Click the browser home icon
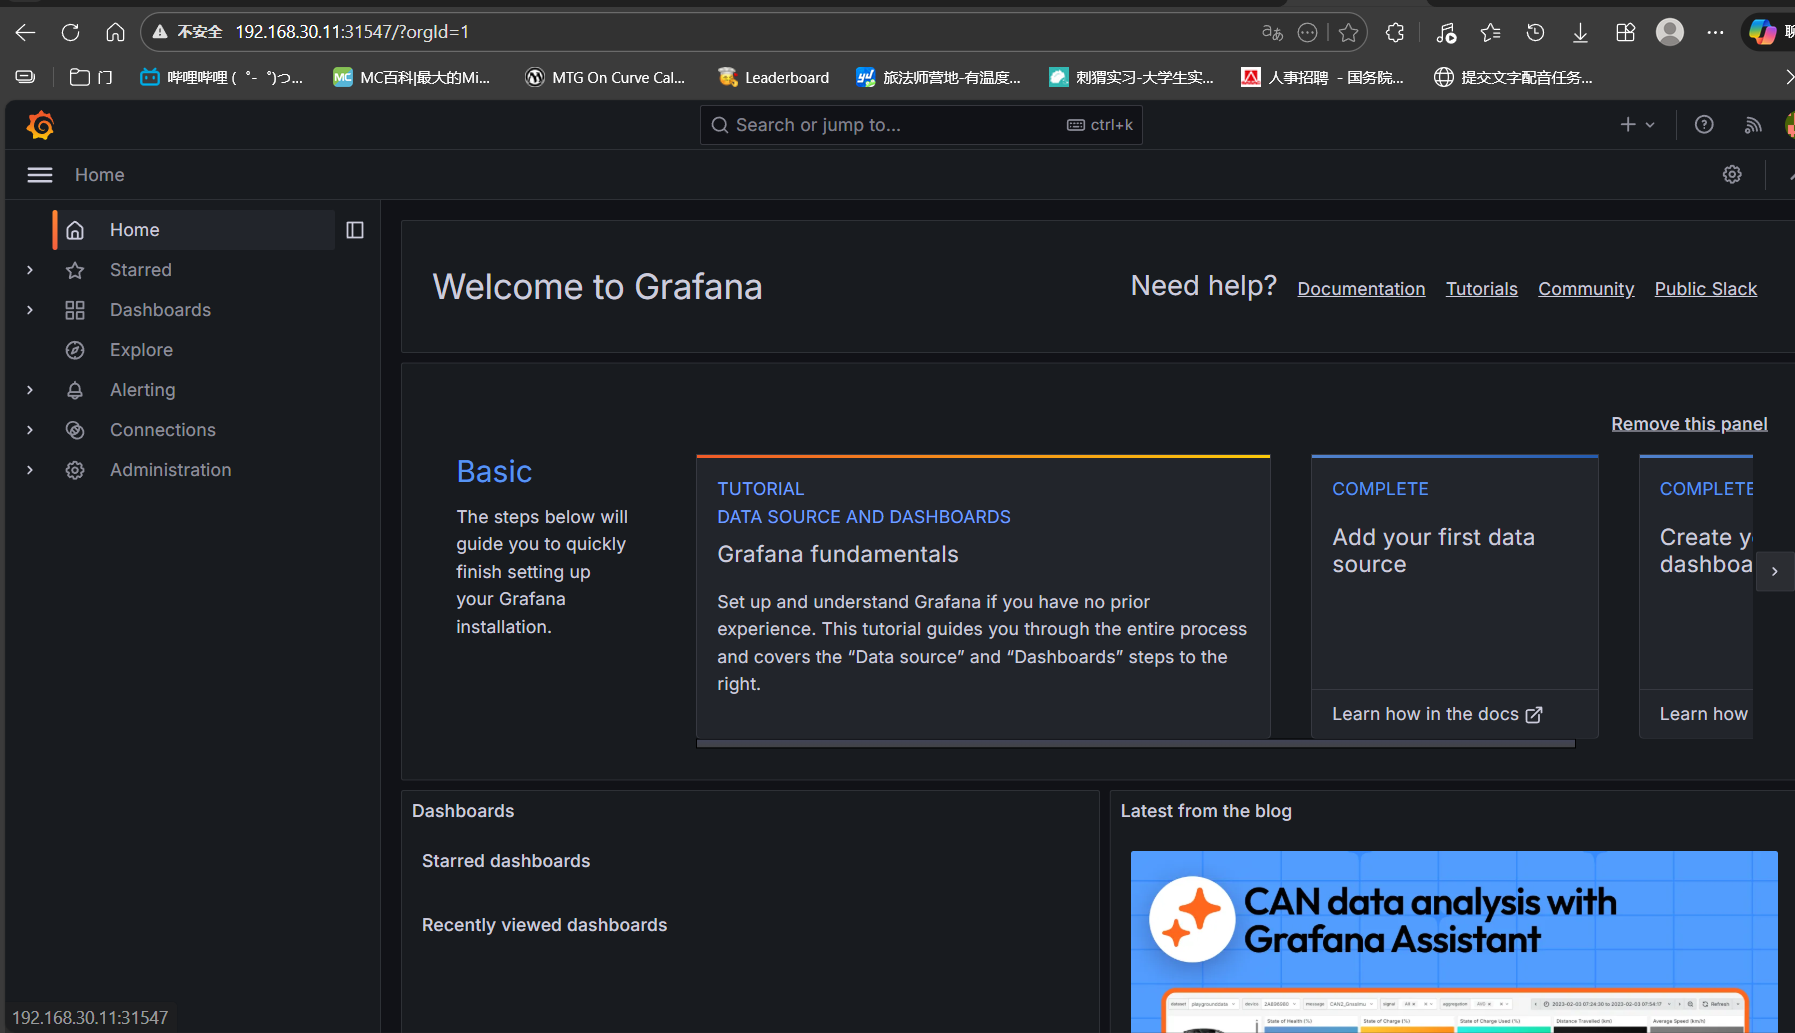Viewport: 1795px width, 1033px height. click(x=115, y=32)
